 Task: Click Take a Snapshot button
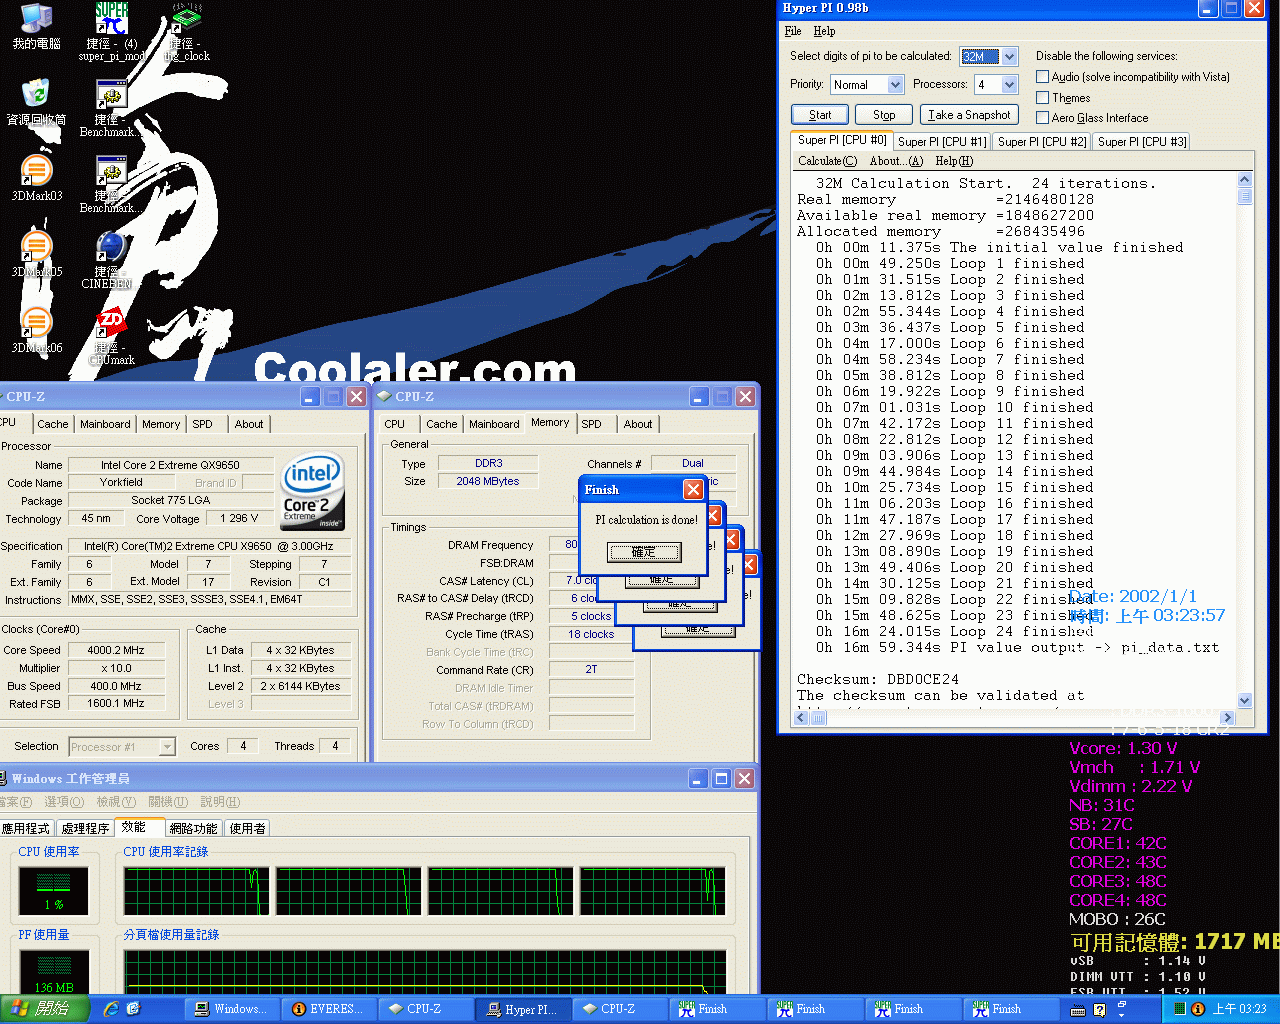[x=969, y=115]
